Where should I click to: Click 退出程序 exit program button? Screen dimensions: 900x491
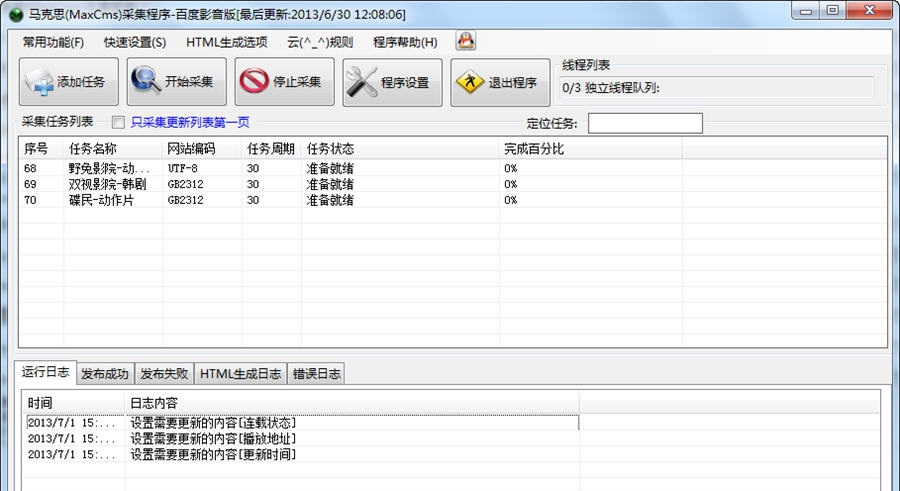tap(500, 82)
